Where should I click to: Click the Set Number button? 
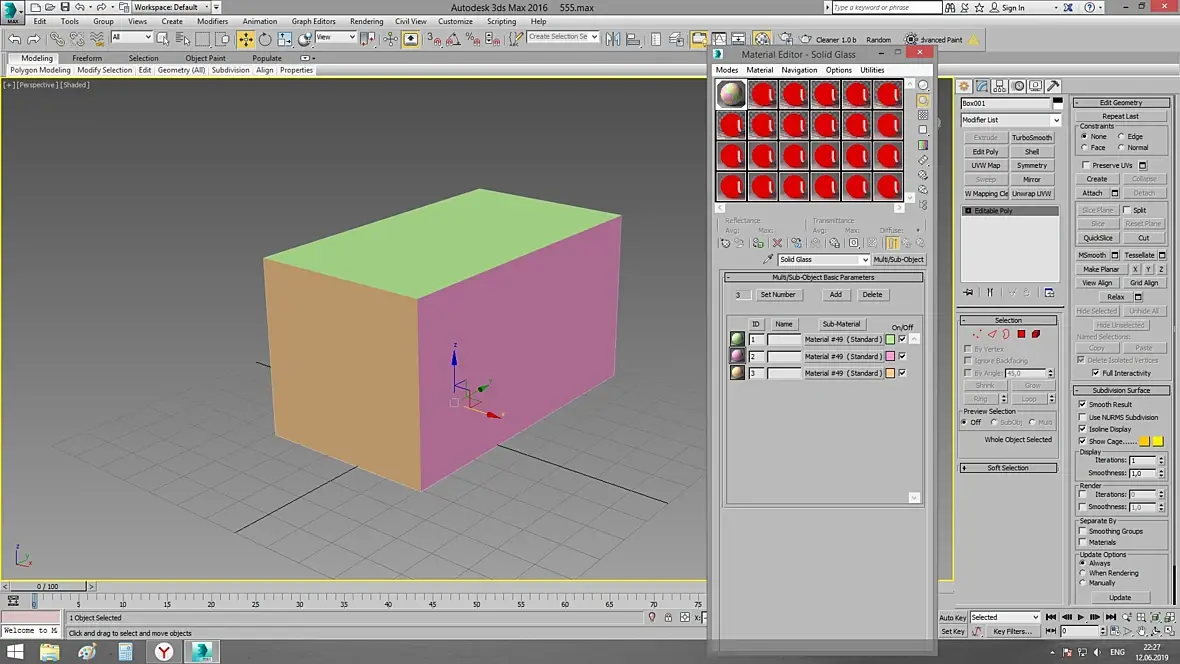(777, 295)
